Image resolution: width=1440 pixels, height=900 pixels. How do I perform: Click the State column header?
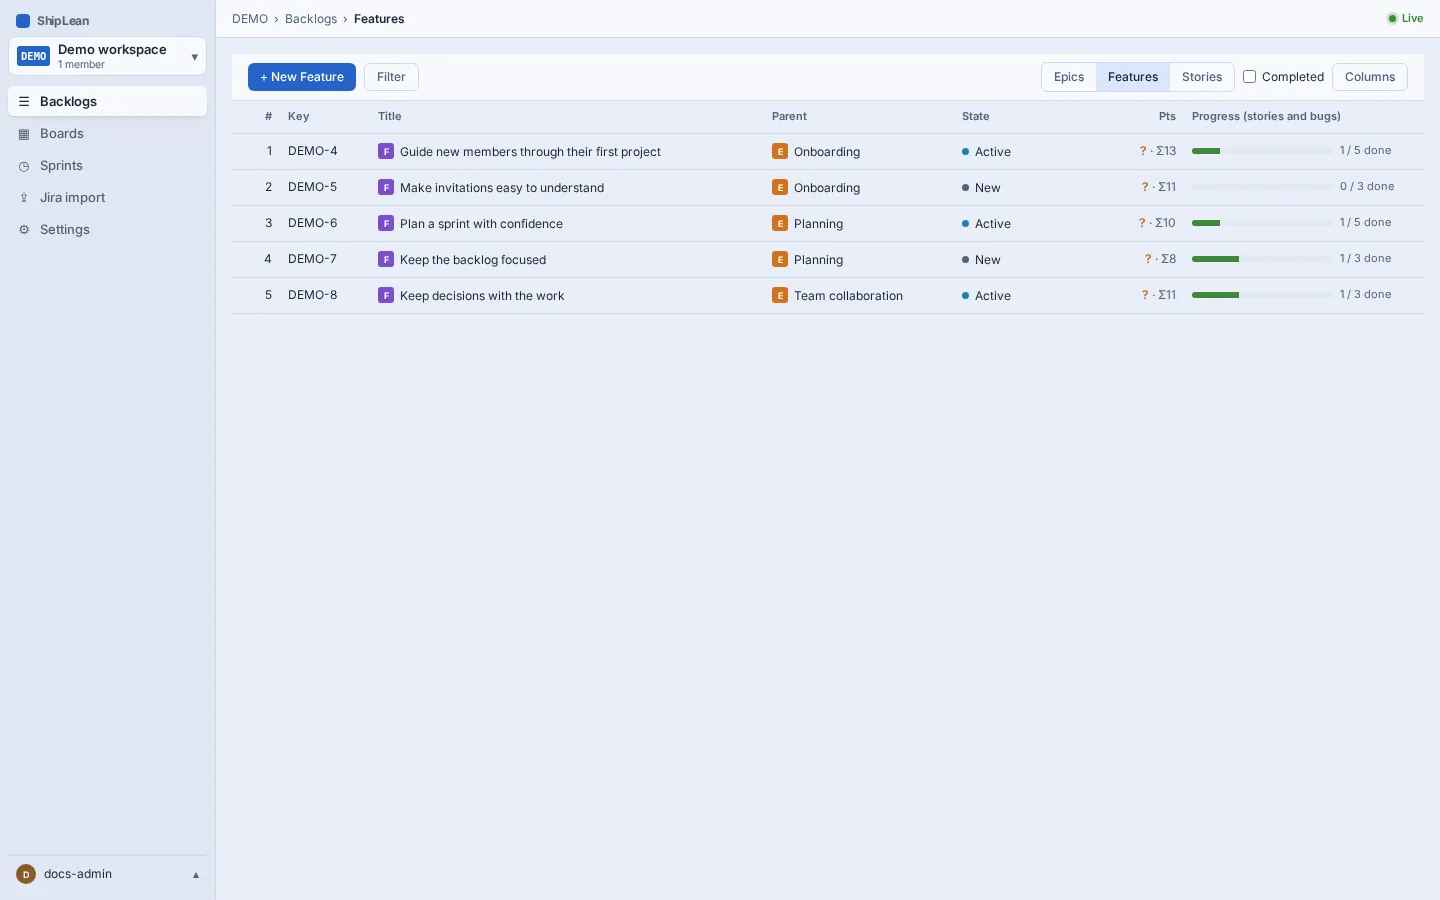pyautogui.click(x=976, y=117)
